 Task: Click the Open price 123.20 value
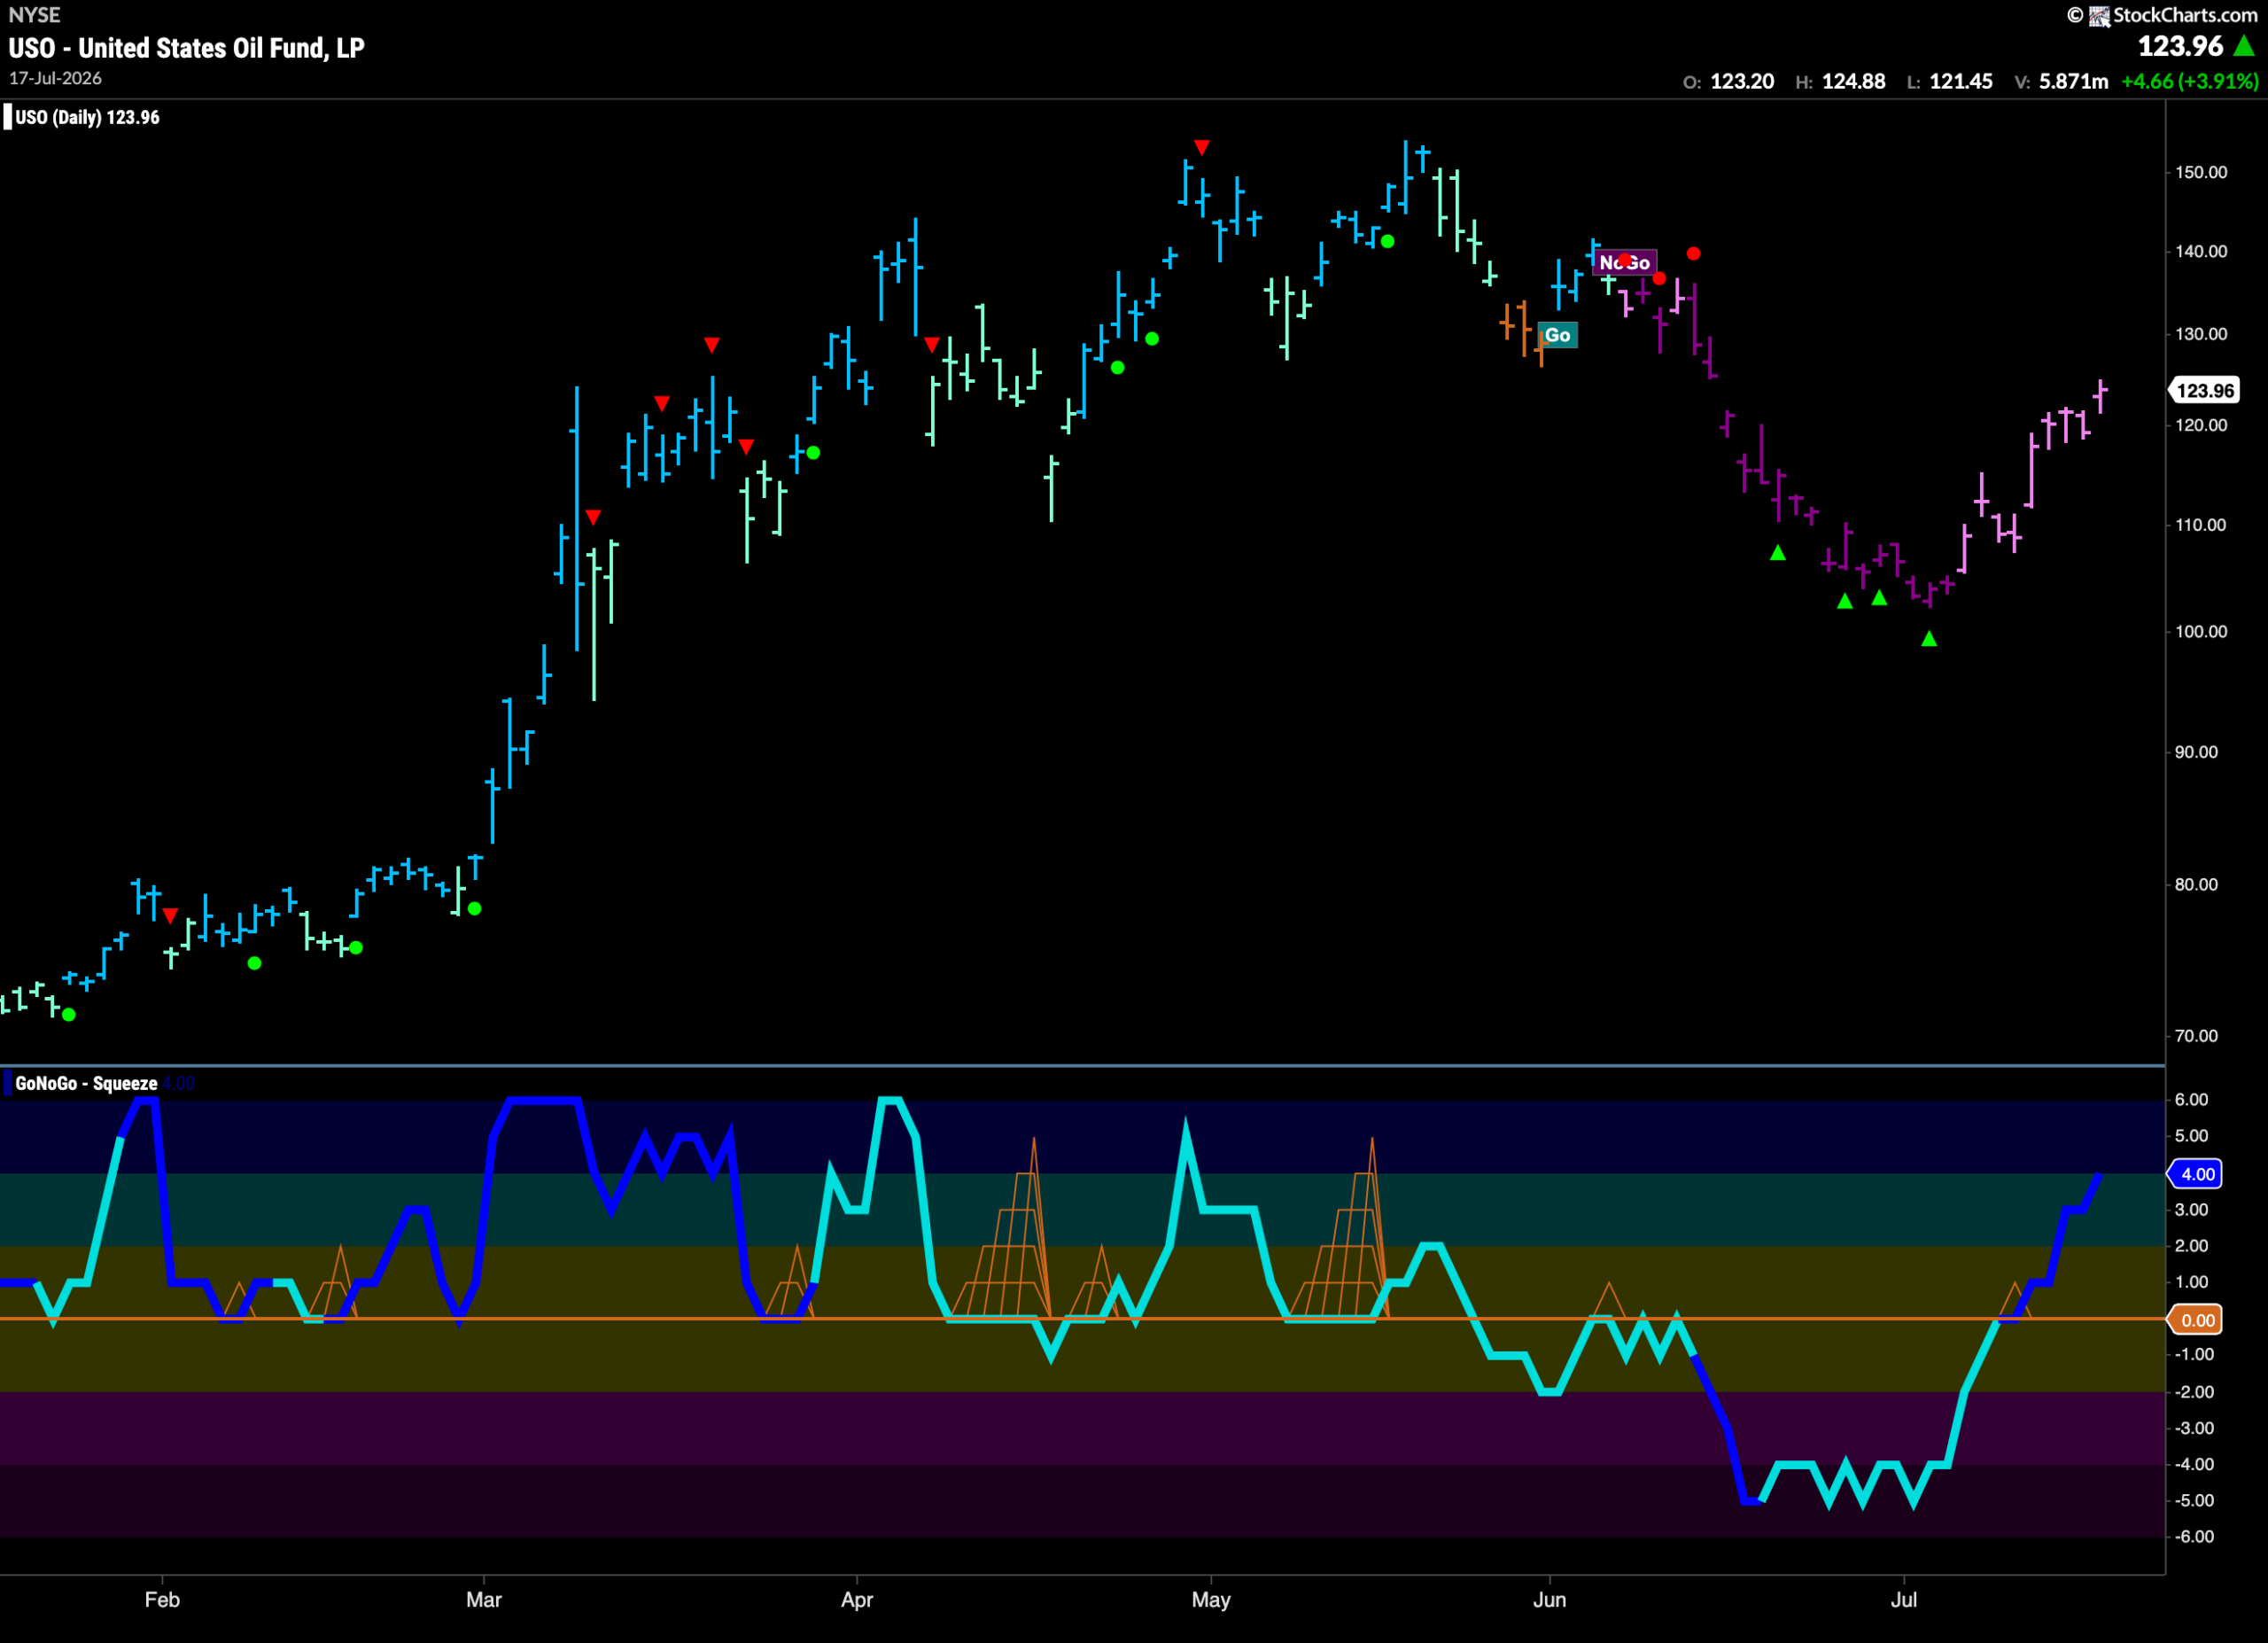(x=1742, y=81)
